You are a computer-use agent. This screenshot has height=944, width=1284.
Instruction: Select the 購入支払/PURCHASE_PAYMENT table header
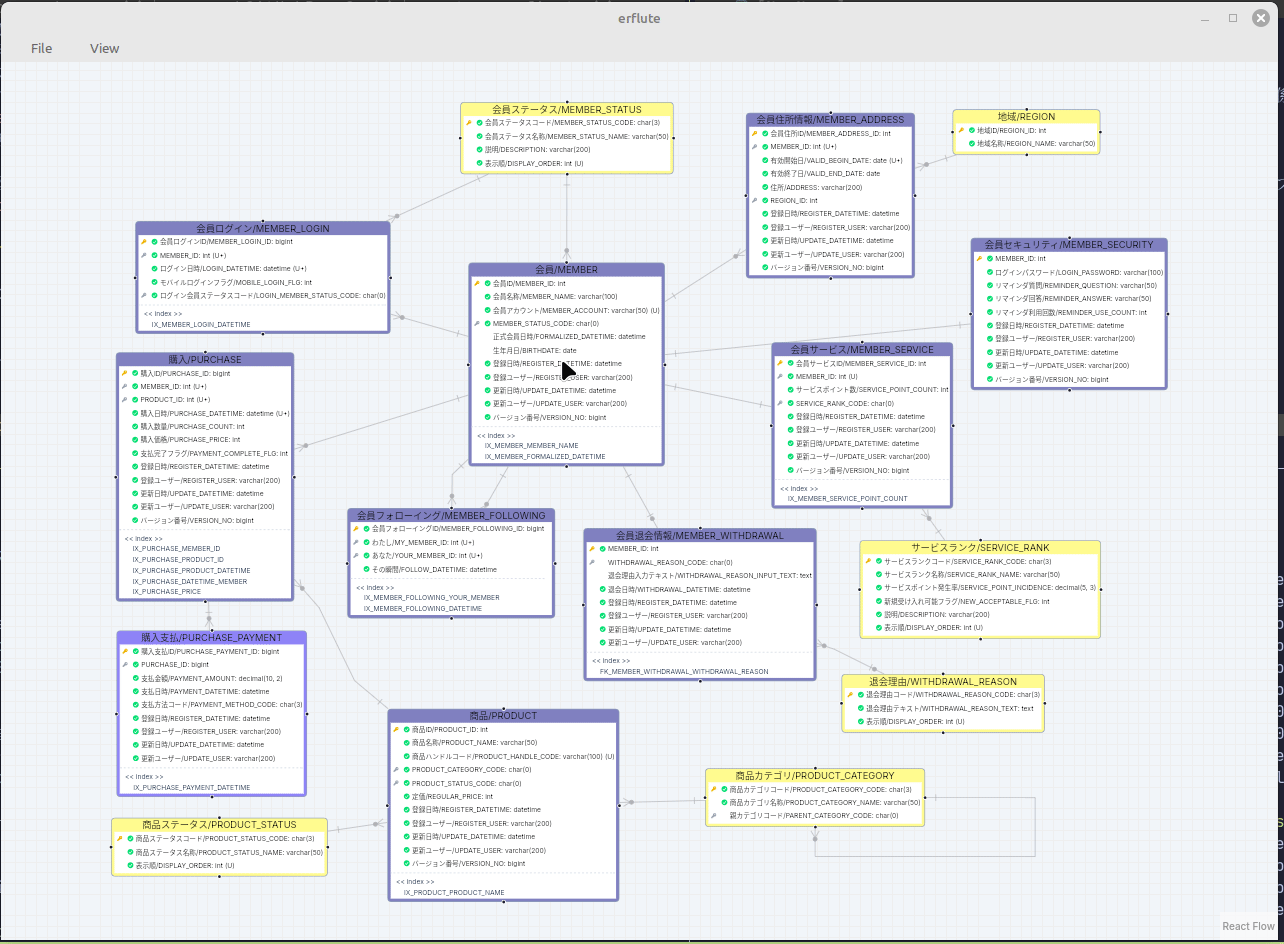211,637
